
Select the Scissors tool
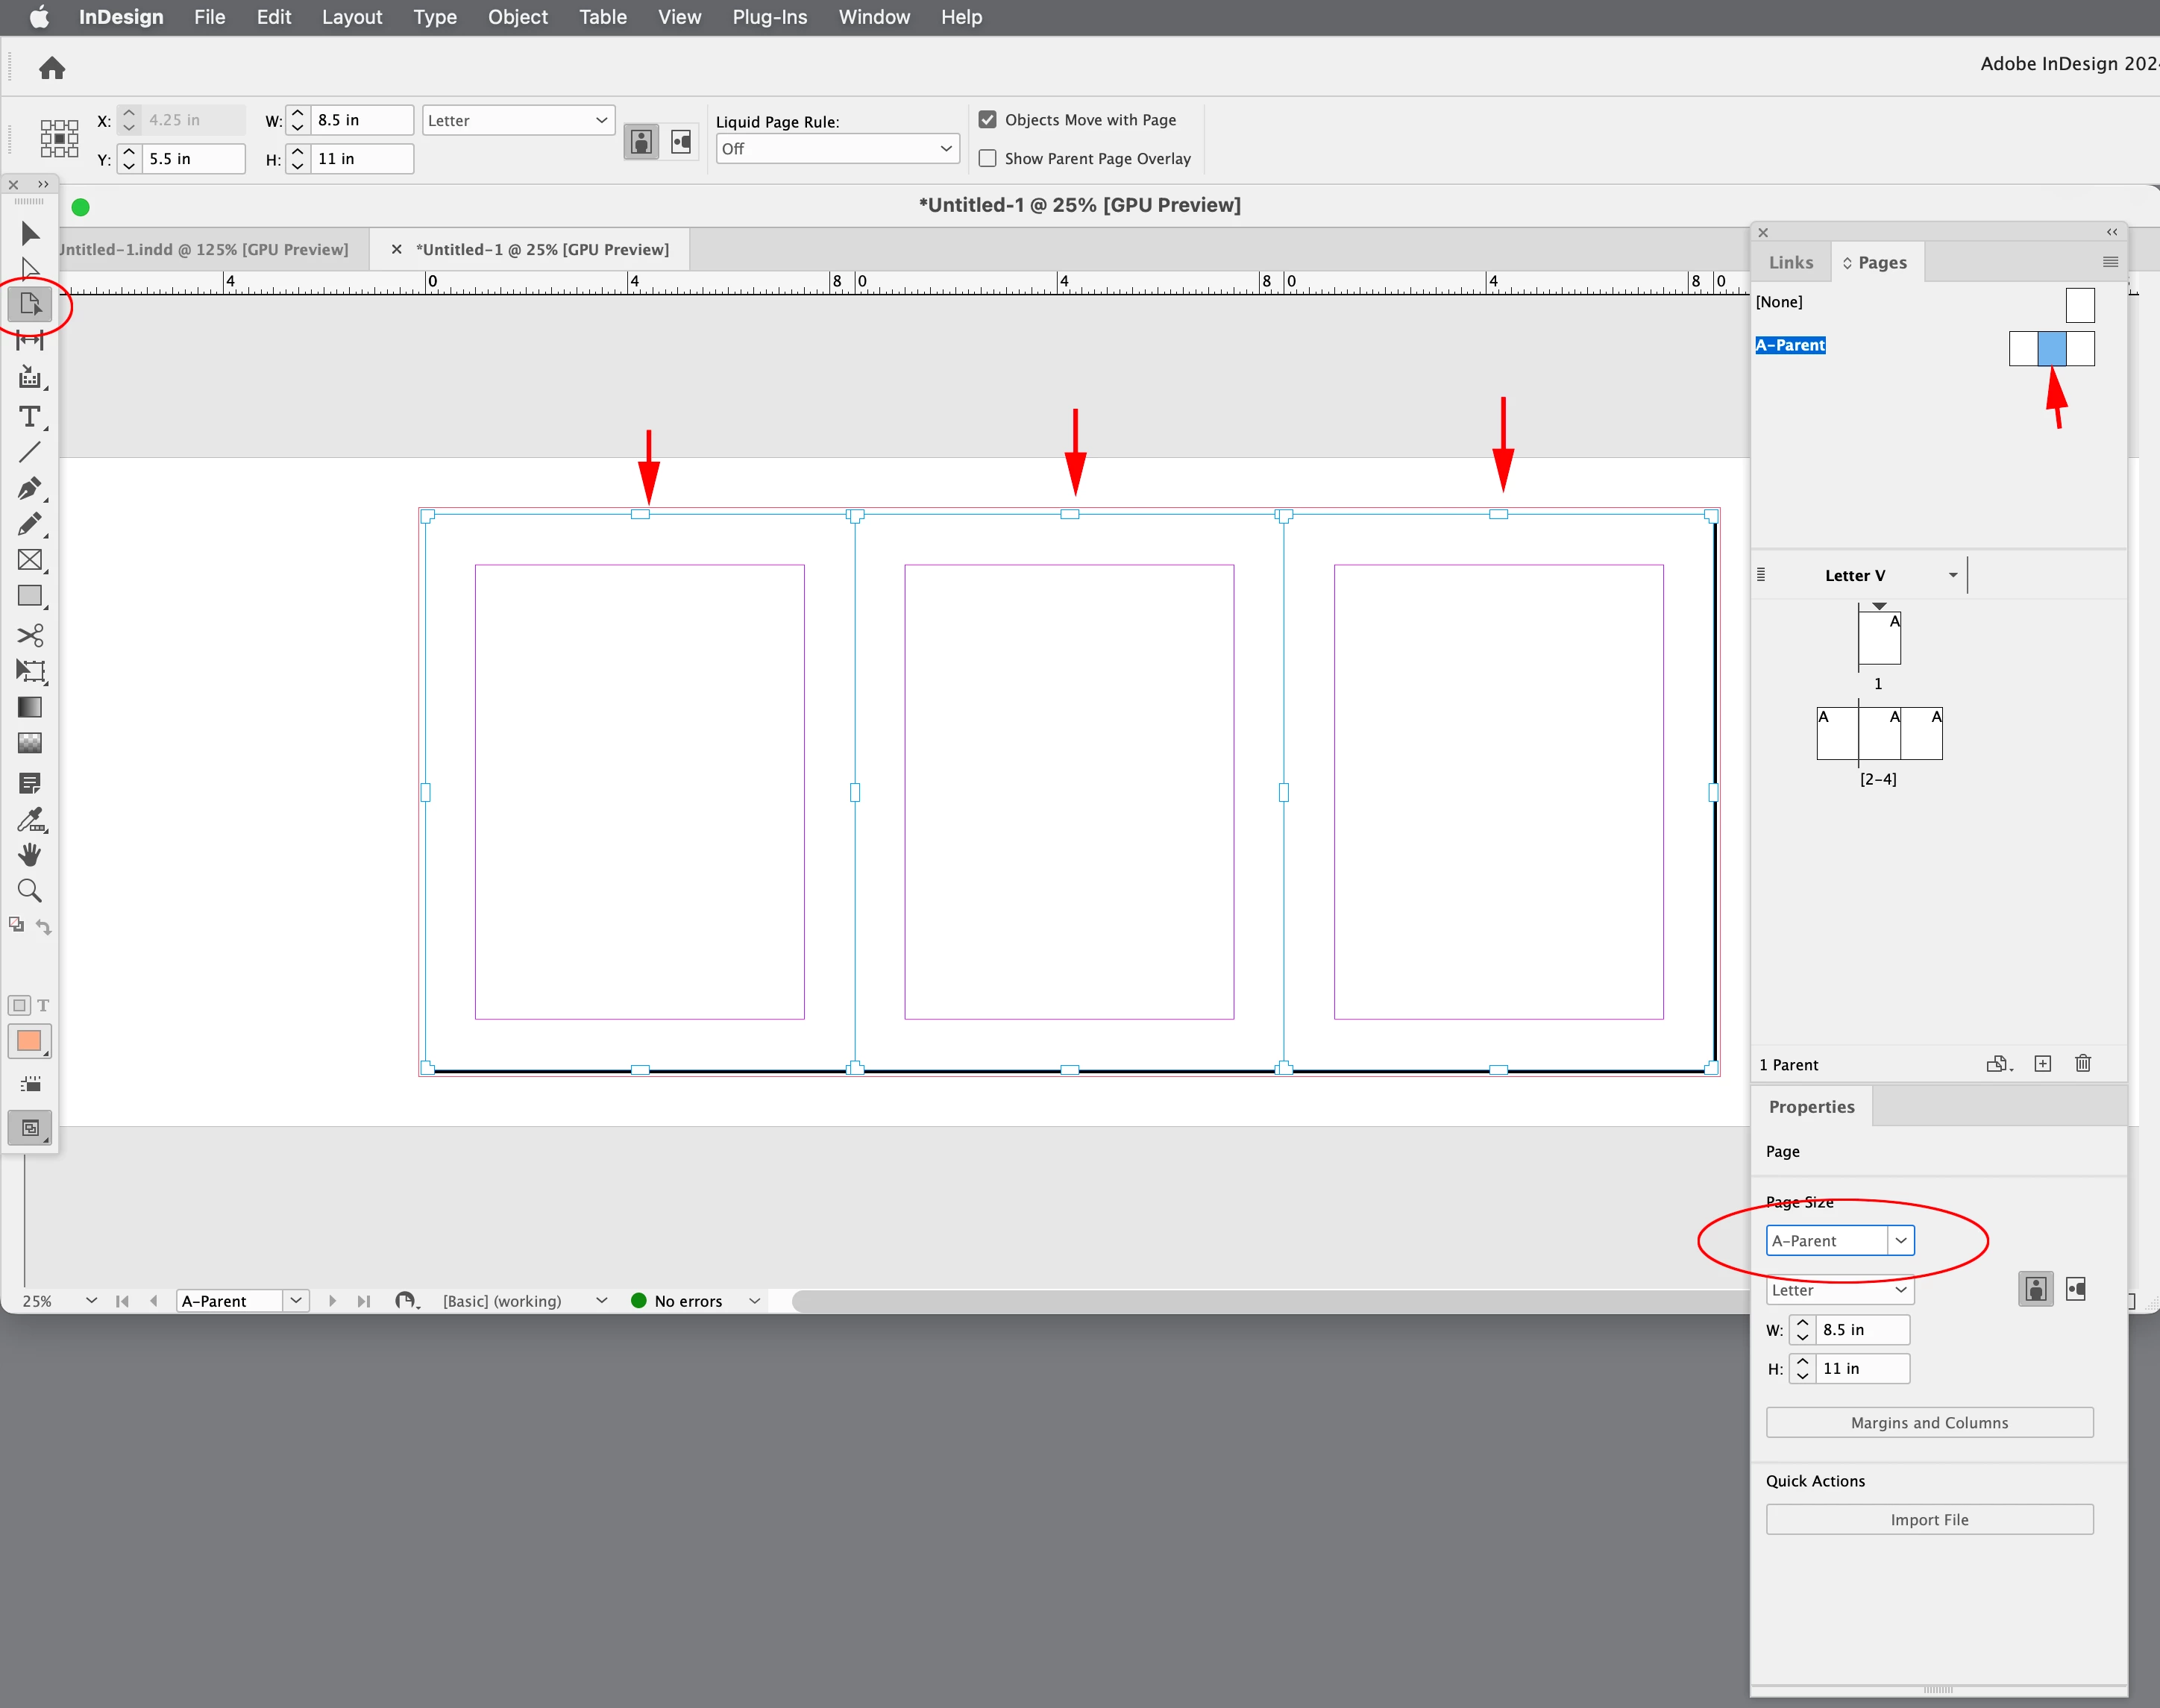pyautogui.click(x=30, y=635)
